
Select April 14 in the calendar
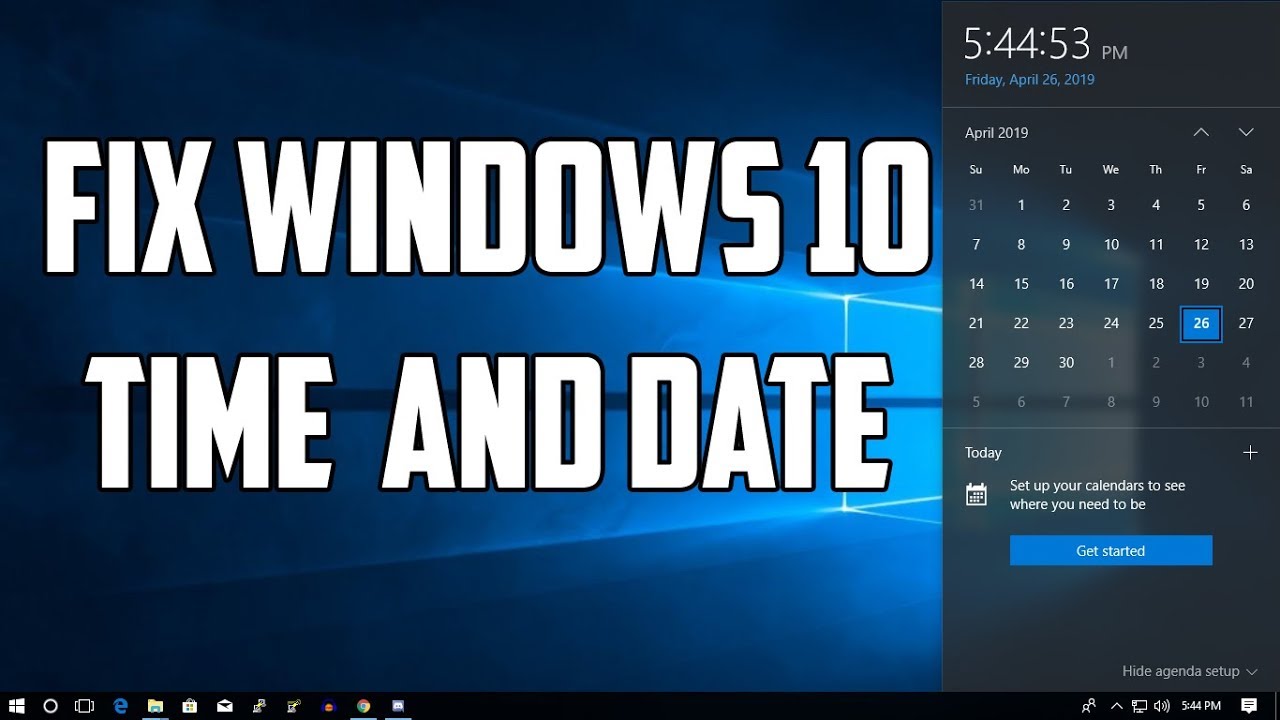pos(976,284)
